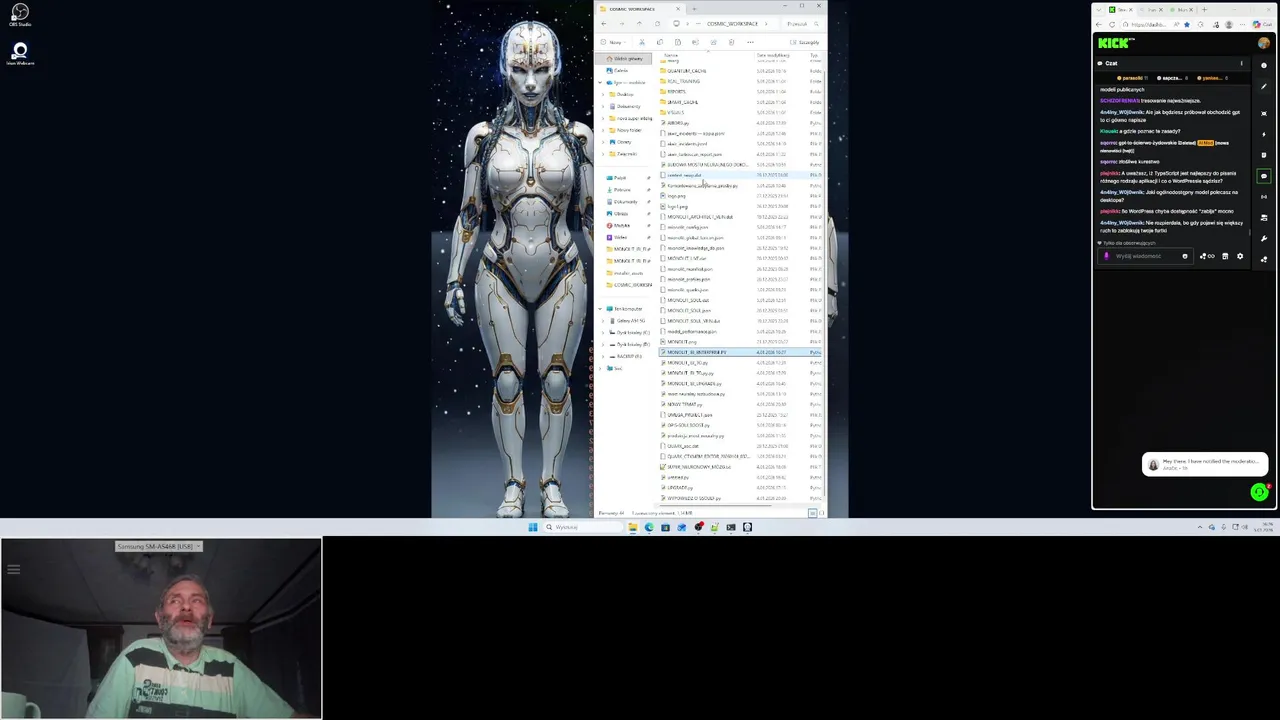Select the logo.png file row

tap(738, 196)
